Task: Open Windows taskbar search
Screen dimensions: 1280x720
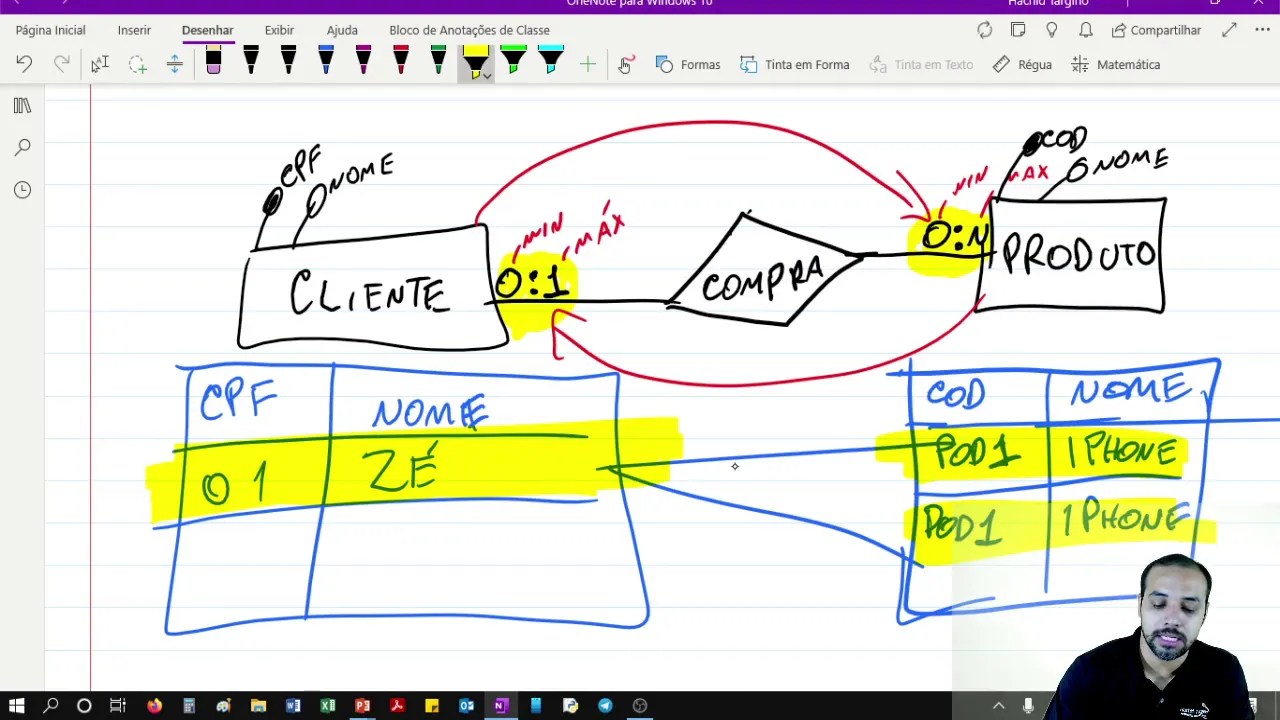Action: [51, 706]
